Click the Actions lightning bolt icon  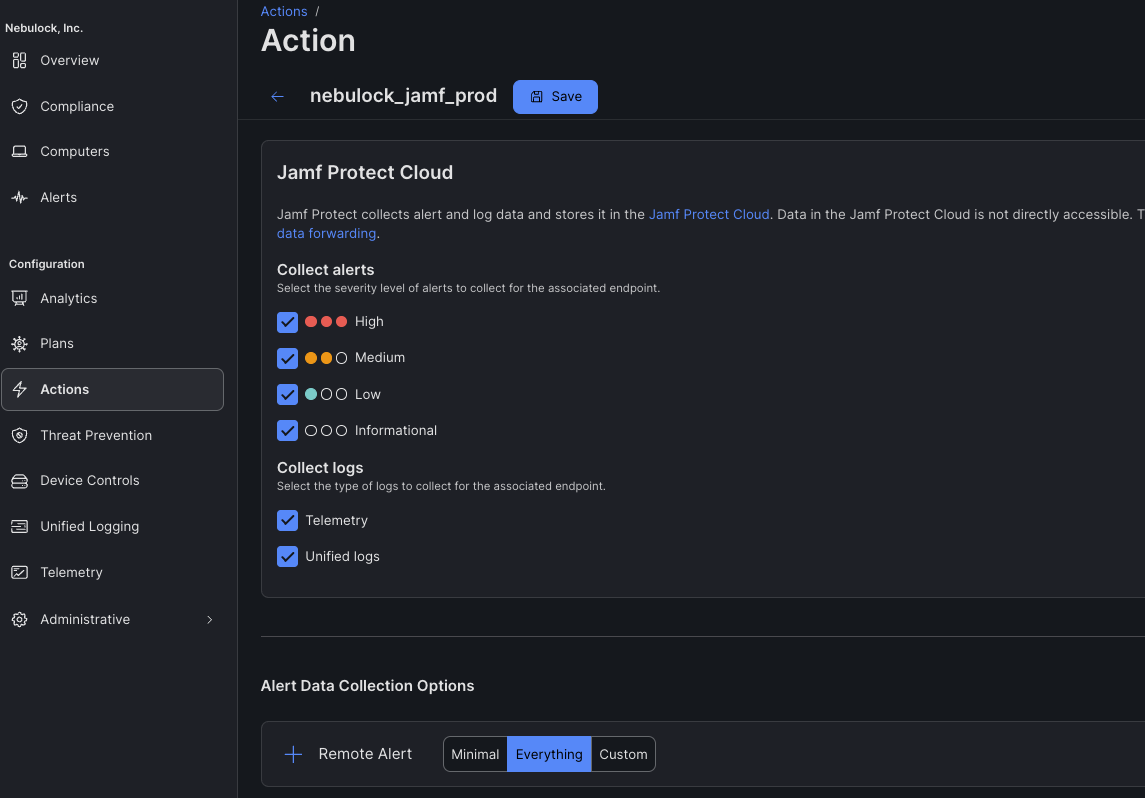pos(20,390)
